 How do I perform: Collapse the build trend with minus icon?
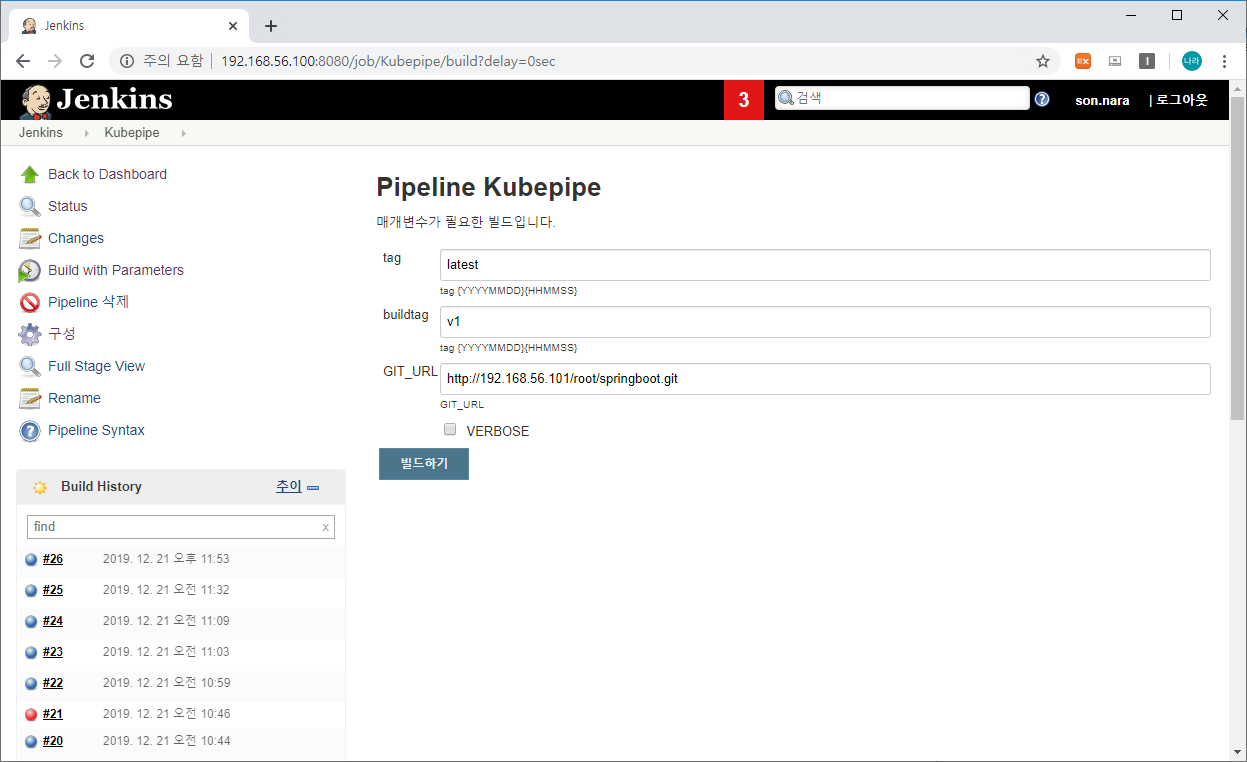click(x=313, y=488)
